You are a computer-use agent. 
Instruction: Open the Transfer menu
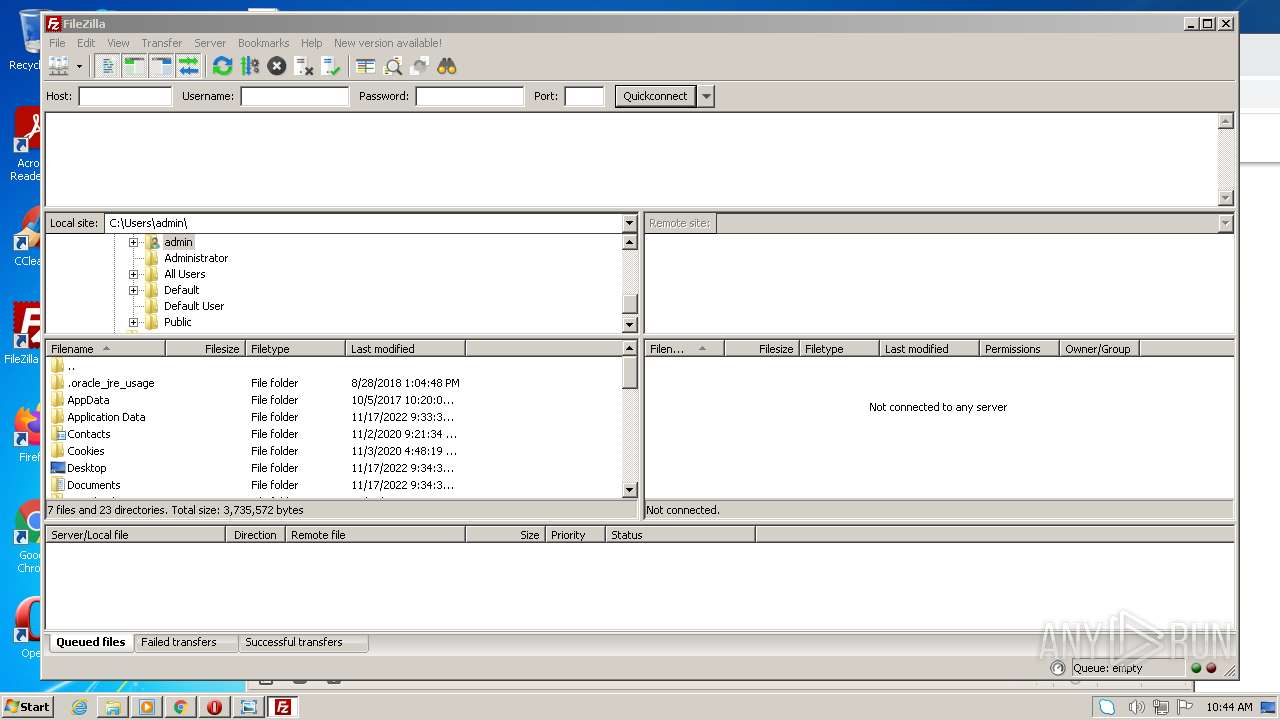click(161, 43)
